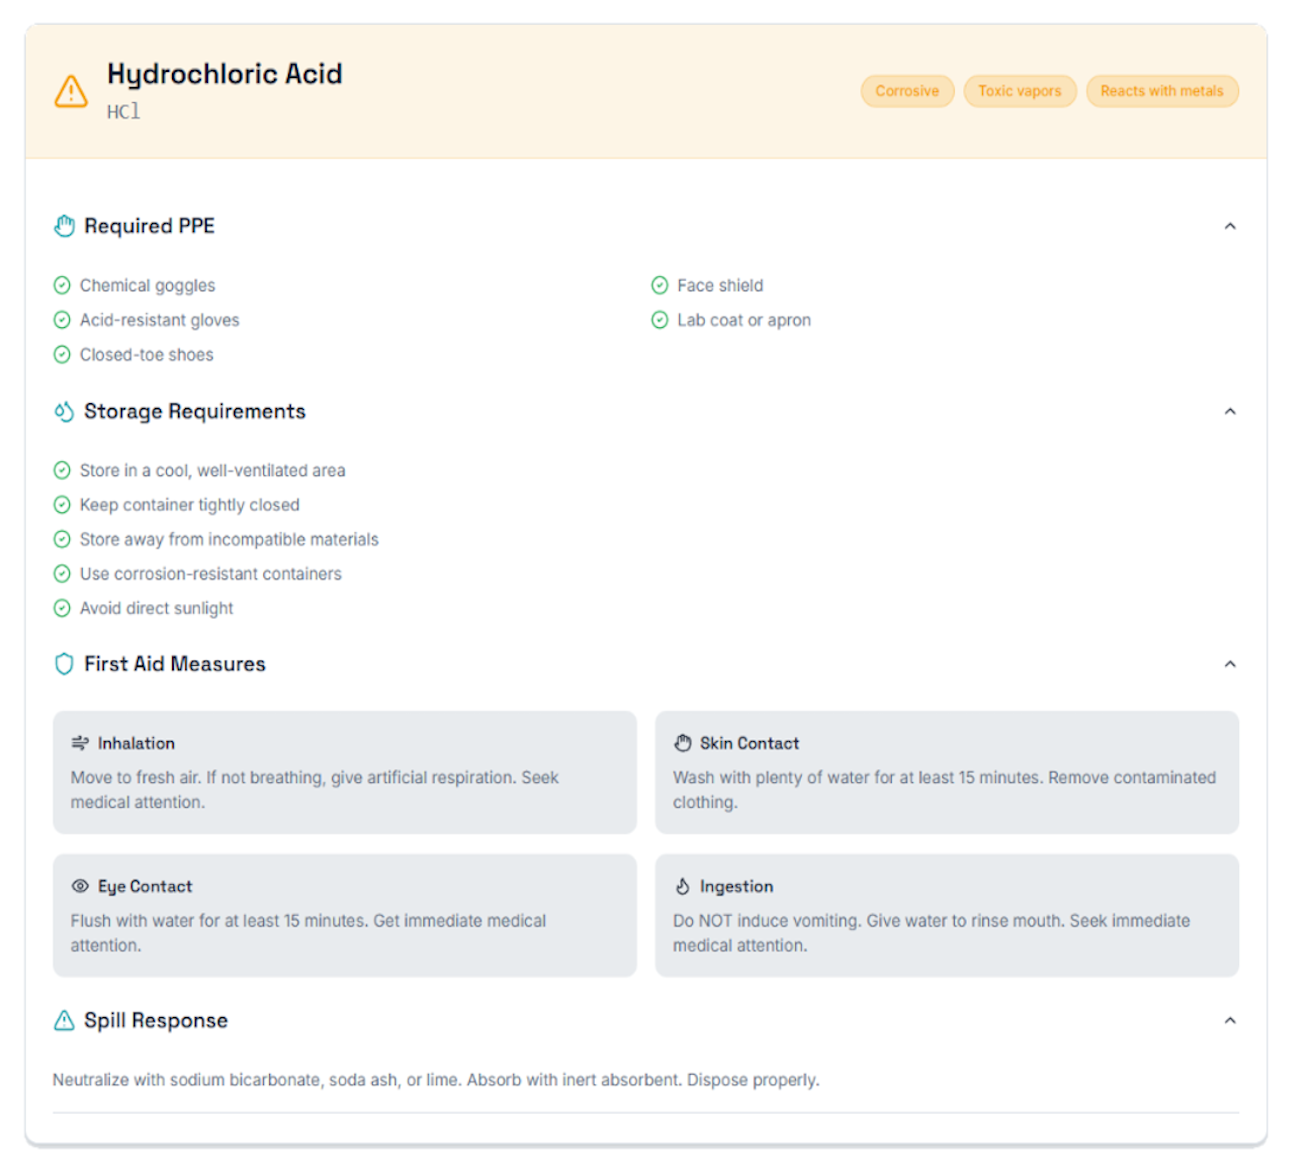Click the Hydrochloric Acid title
This screenshot has height=1172, width=1289.
click(225, 74)
